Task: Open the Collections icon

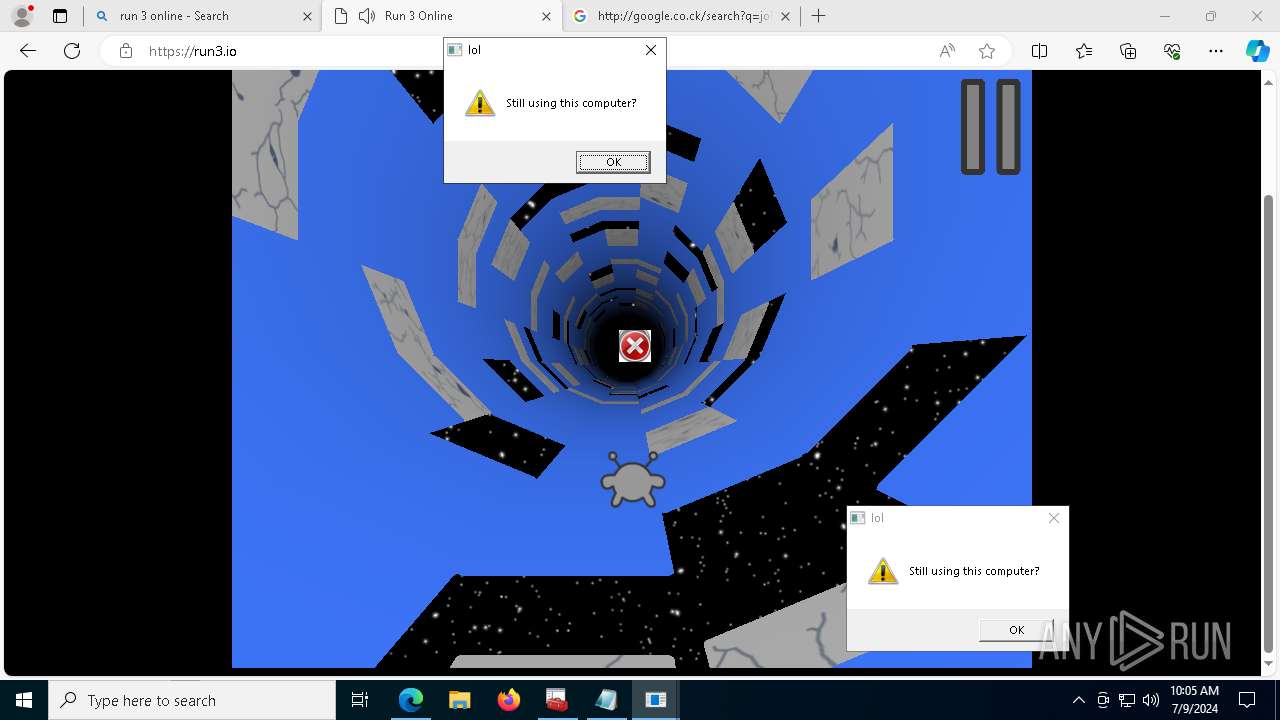Action: (1128, 51)
